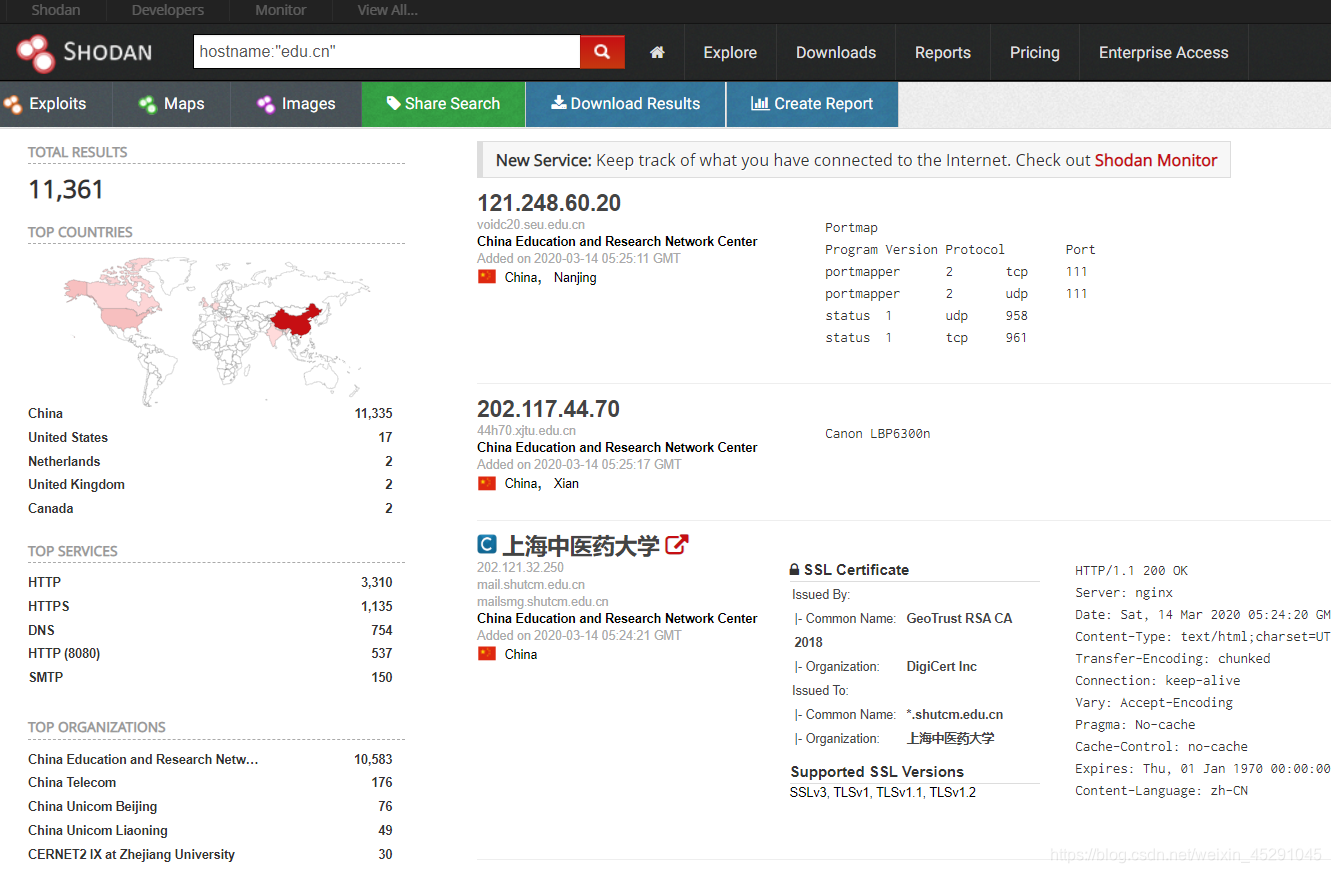Open the Explore menu
The height and width of the screenshot is (873, 1331).
coord(730,52)
